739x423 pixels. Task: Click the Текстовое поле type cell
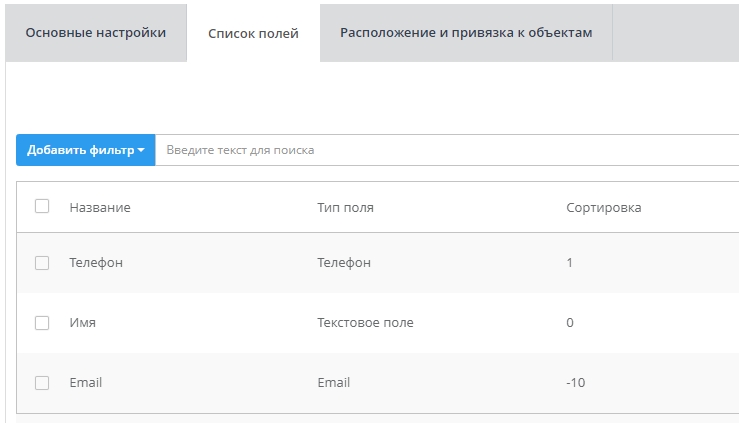(365, 323)
